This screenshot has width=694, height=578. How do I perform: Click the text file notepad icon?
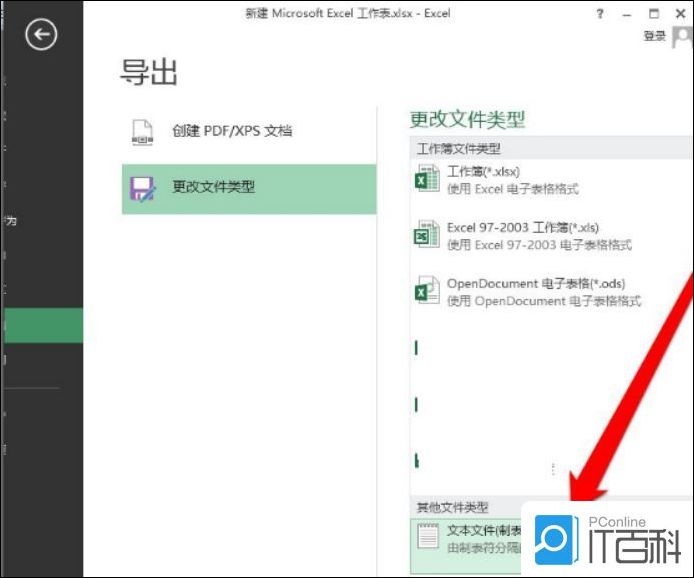(428, 536)
